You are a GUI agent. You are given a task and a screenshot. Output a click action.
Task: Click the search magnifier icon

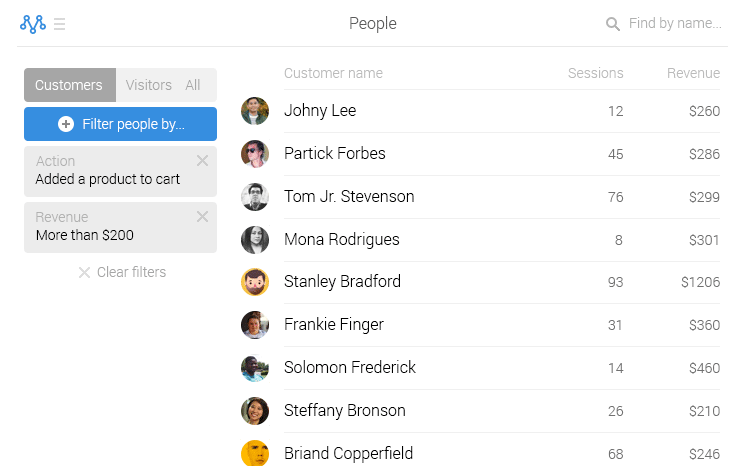click(x=613, y=24)
